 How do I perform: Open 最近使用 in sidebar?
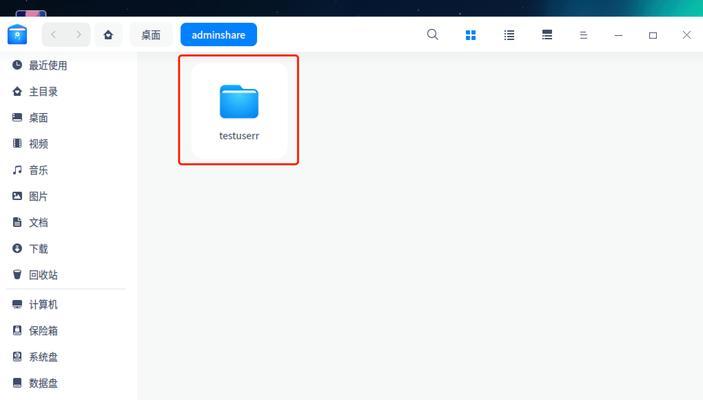pyautogui.click(x=48, y=65)
